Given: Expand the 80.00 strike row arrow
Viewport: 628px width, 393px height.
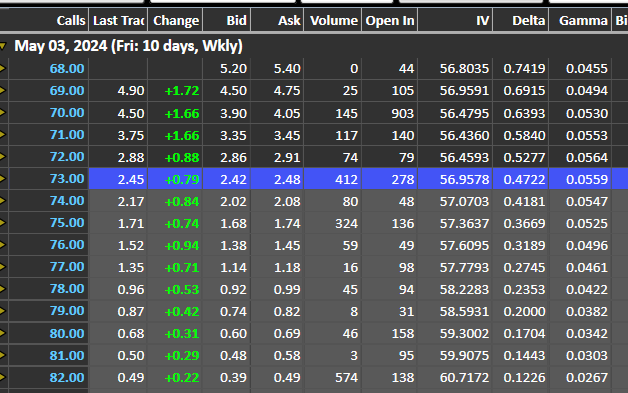Looking at the screenshot, I should [2, 333].
